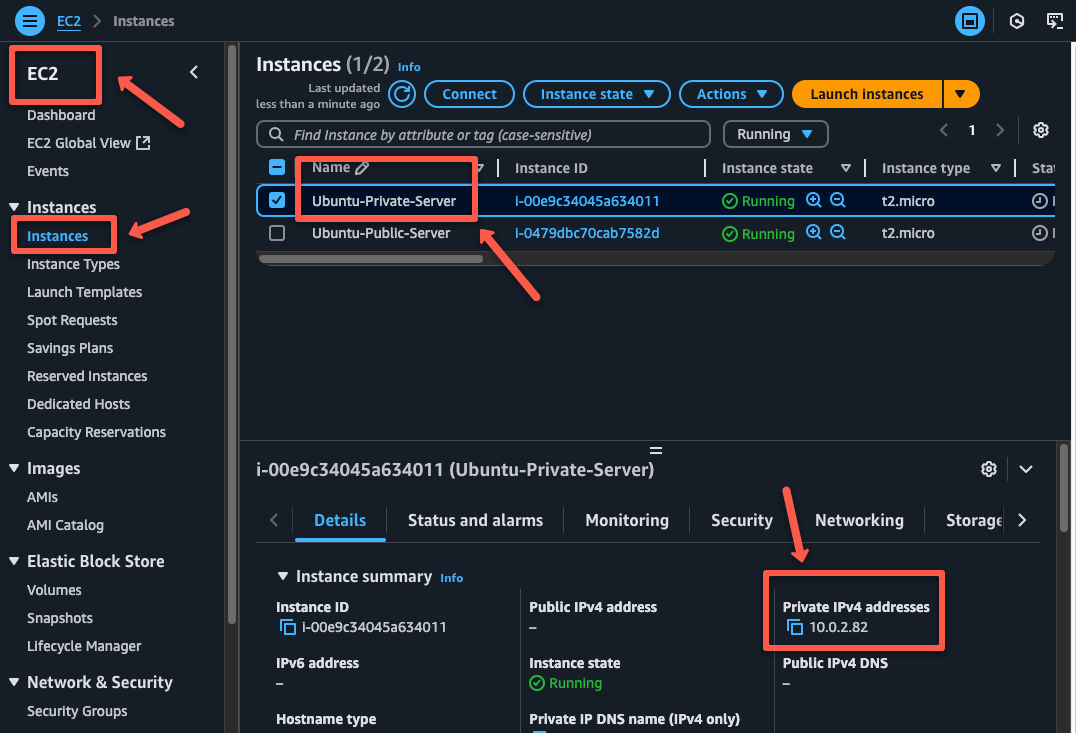Collapse the Images sidebar section

14,468
